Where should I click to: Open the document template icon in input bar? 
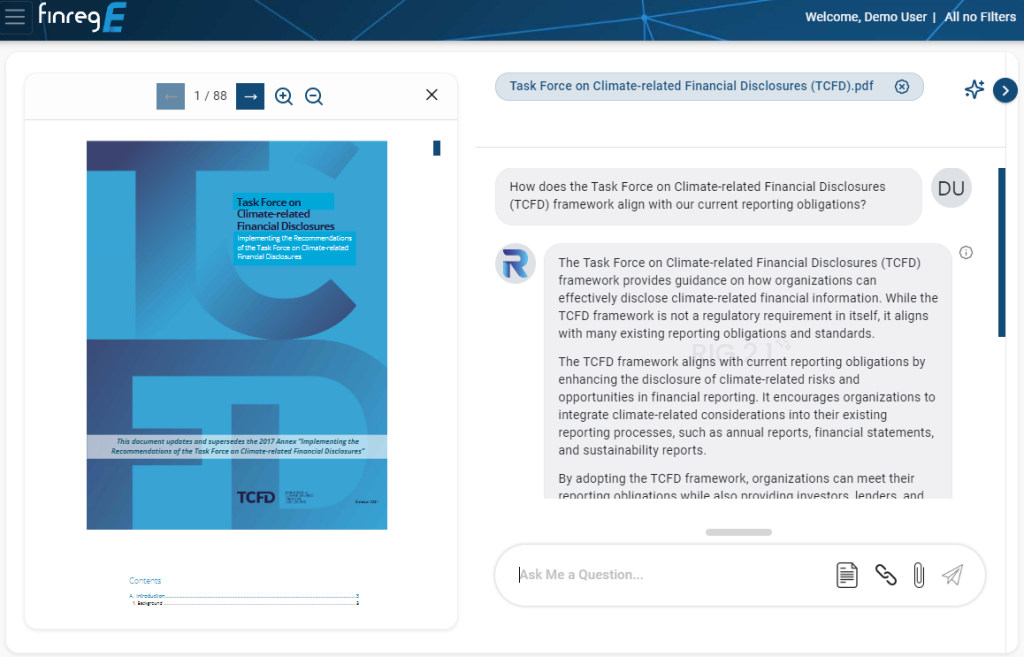point(847,575)
